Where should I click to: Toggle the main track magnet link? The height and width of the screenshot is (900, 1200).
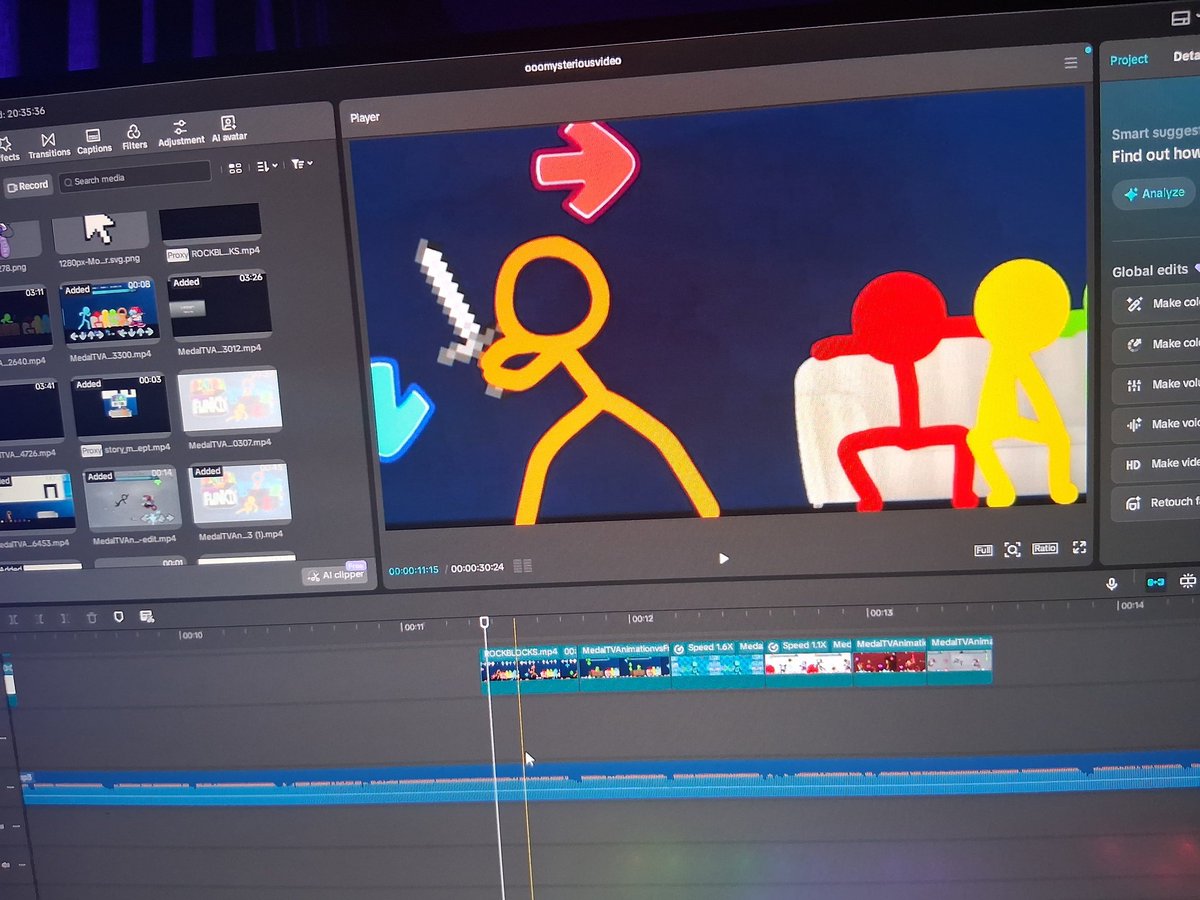[x=1156, y=582]
